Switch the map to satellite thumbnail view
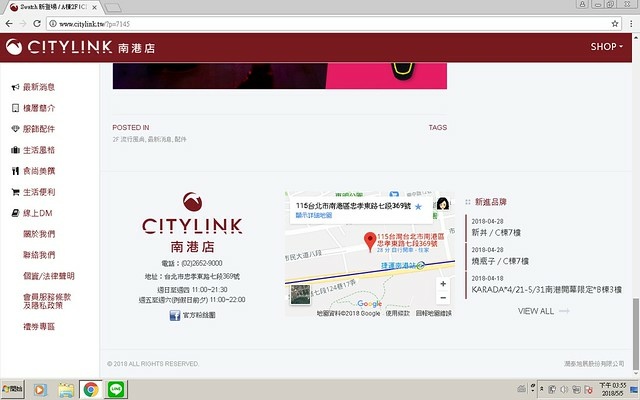The height and width of the screenshot is (400, 640). [300, 294]
